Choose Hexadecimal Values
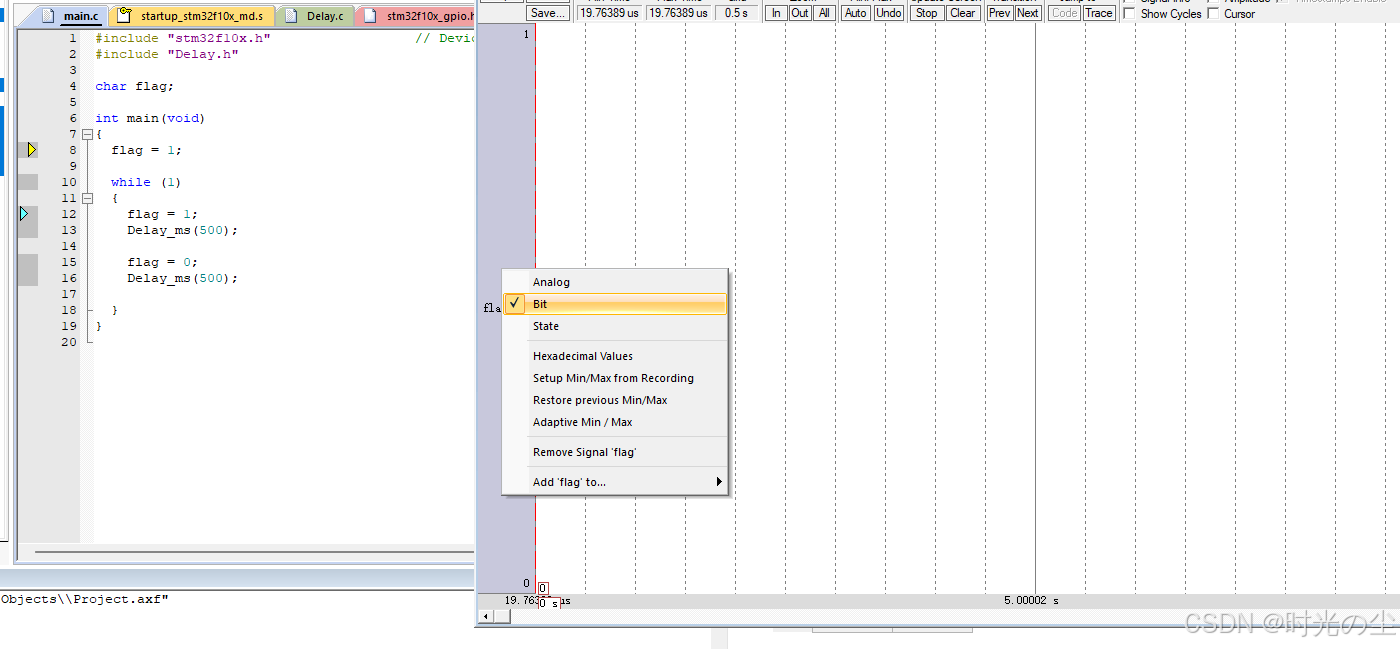This screenshot has height=649, width=1400. (615, 356)
